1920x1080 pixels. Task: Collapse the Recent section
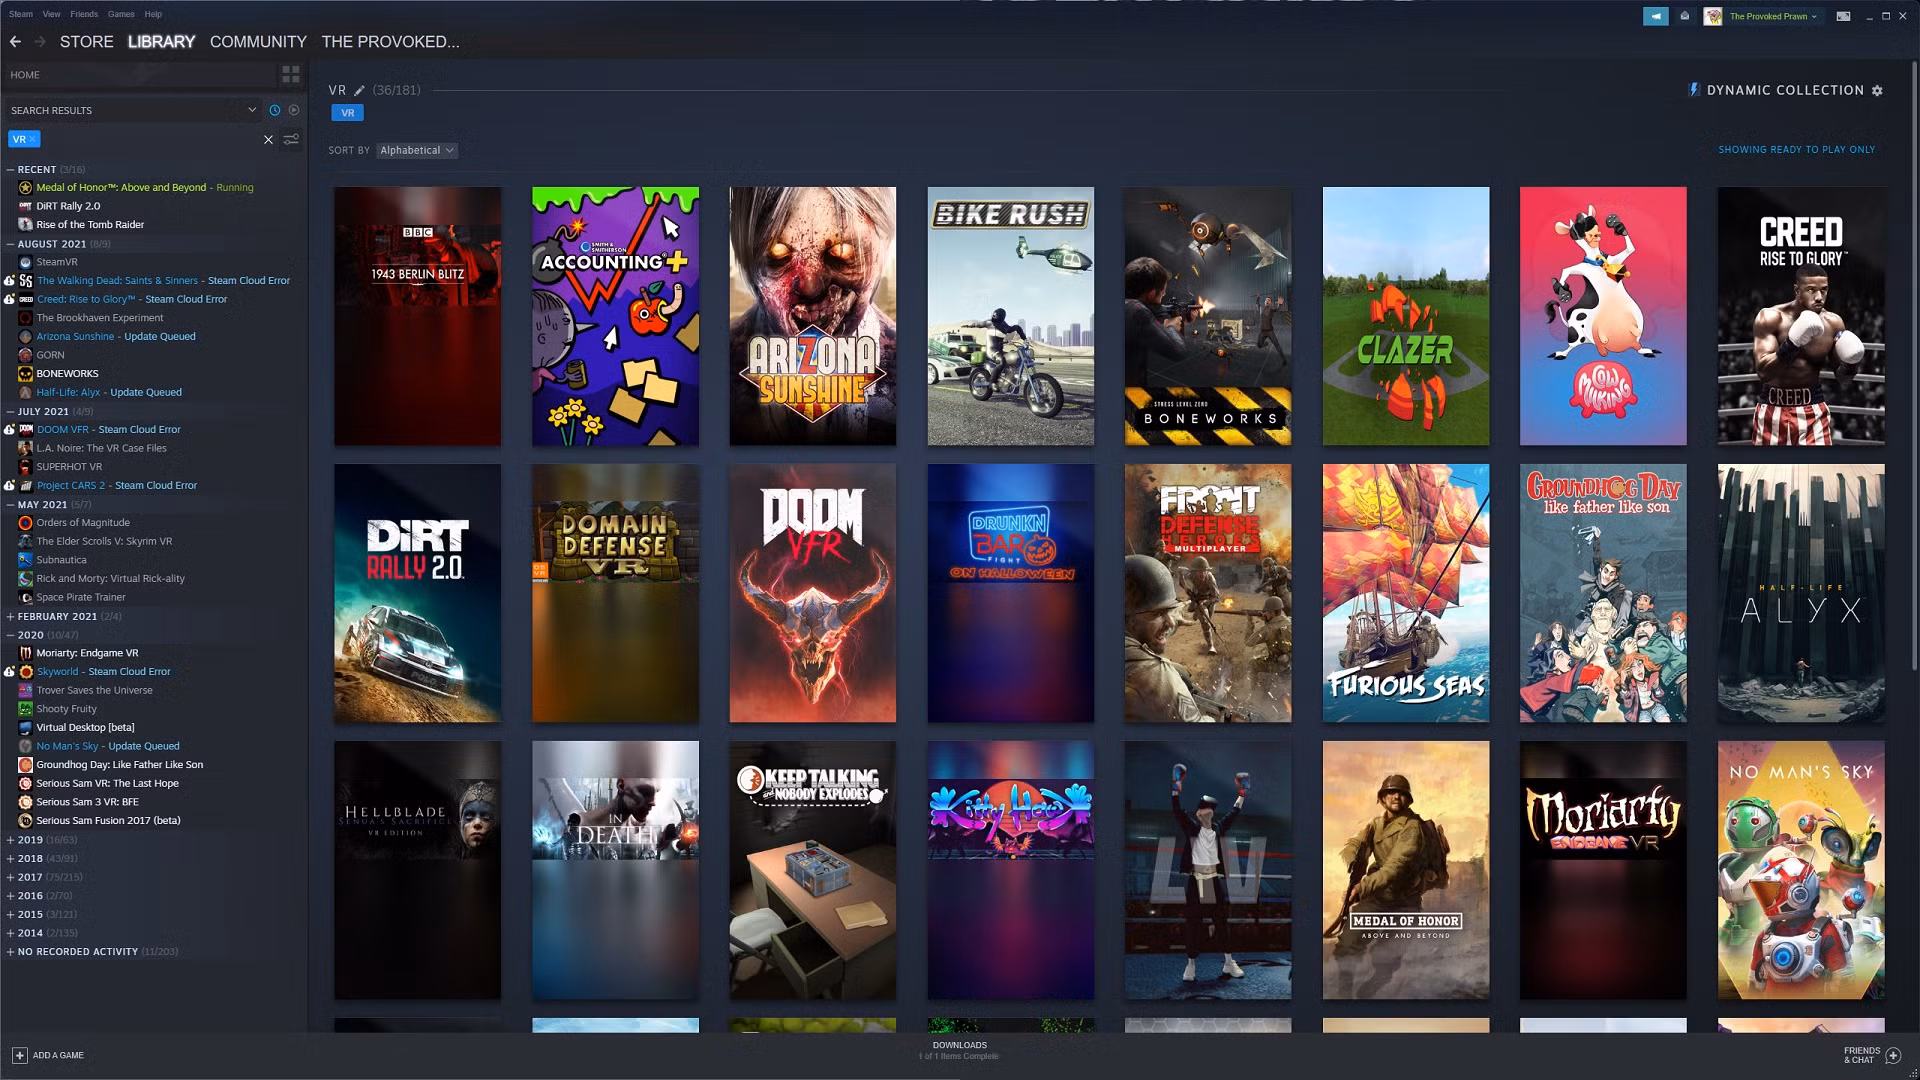(10, 170)
